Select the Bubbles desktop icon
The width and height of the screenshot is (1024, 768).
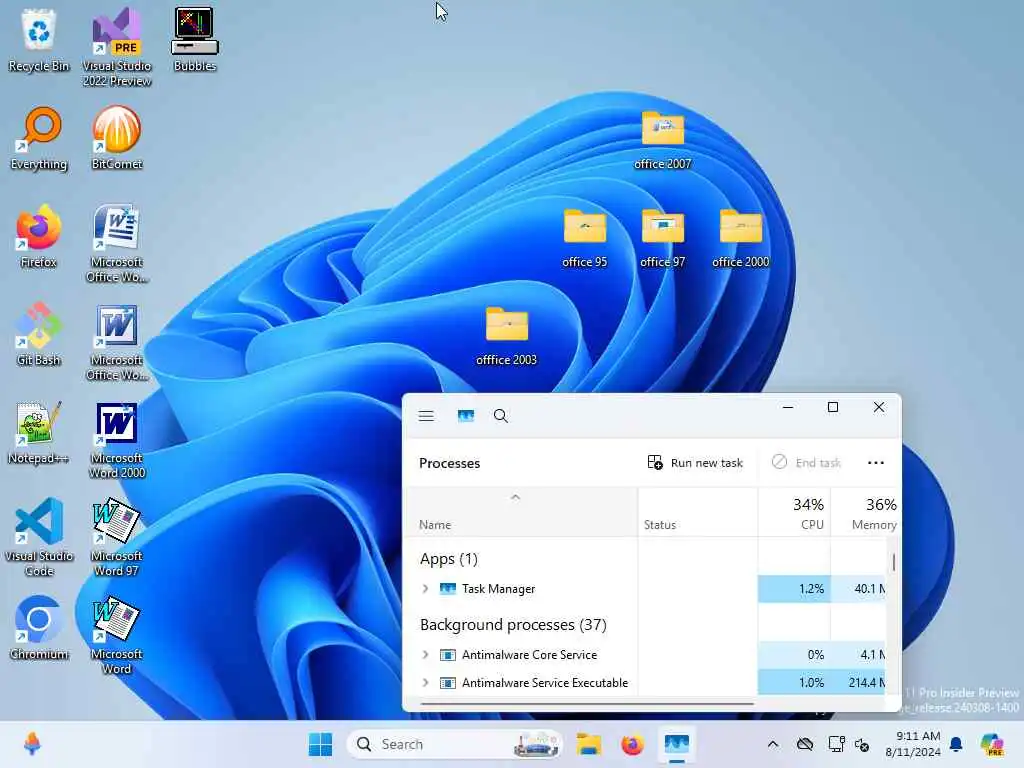click(x=195, y=40)
